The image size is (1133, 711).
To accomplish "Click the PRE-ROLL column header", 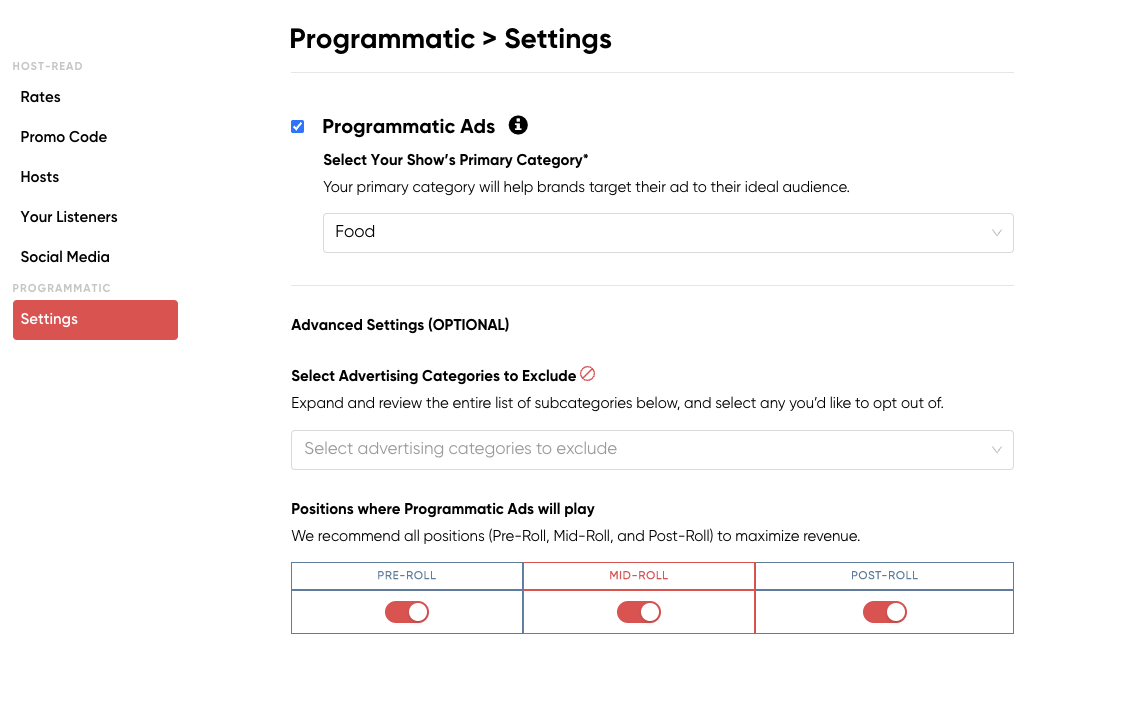I will tap(407, 576).
